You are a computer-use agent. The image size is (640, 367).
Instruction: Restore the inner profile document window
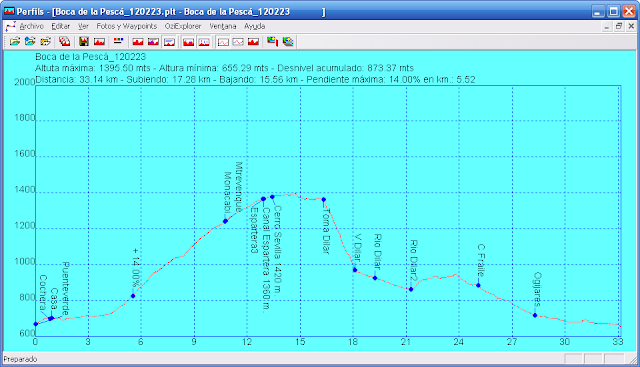pos(619,27)
